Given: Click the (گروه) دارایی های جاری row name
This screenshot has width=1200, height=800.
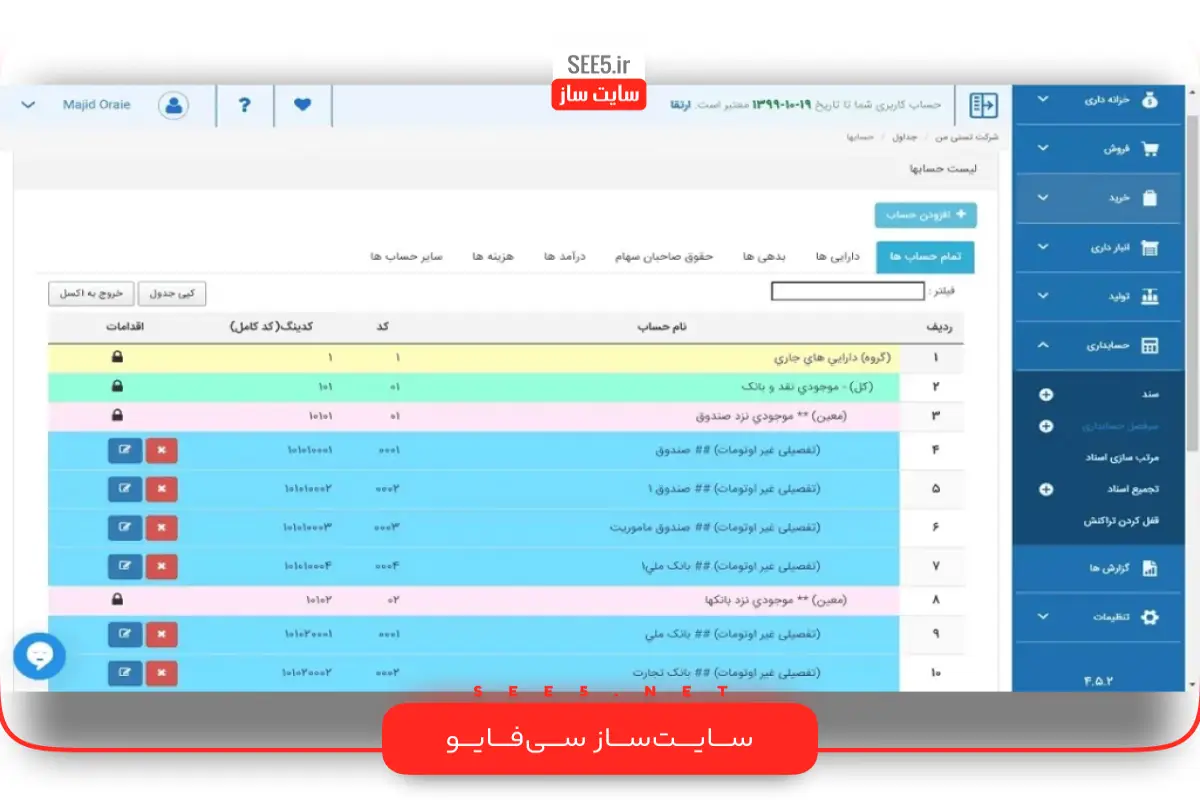Looking at the screenshot, I should point(832,357).
